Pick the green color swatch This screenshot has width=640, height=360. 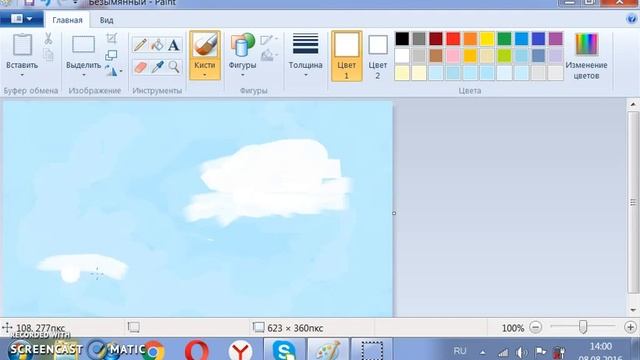(x=504, y=39)
